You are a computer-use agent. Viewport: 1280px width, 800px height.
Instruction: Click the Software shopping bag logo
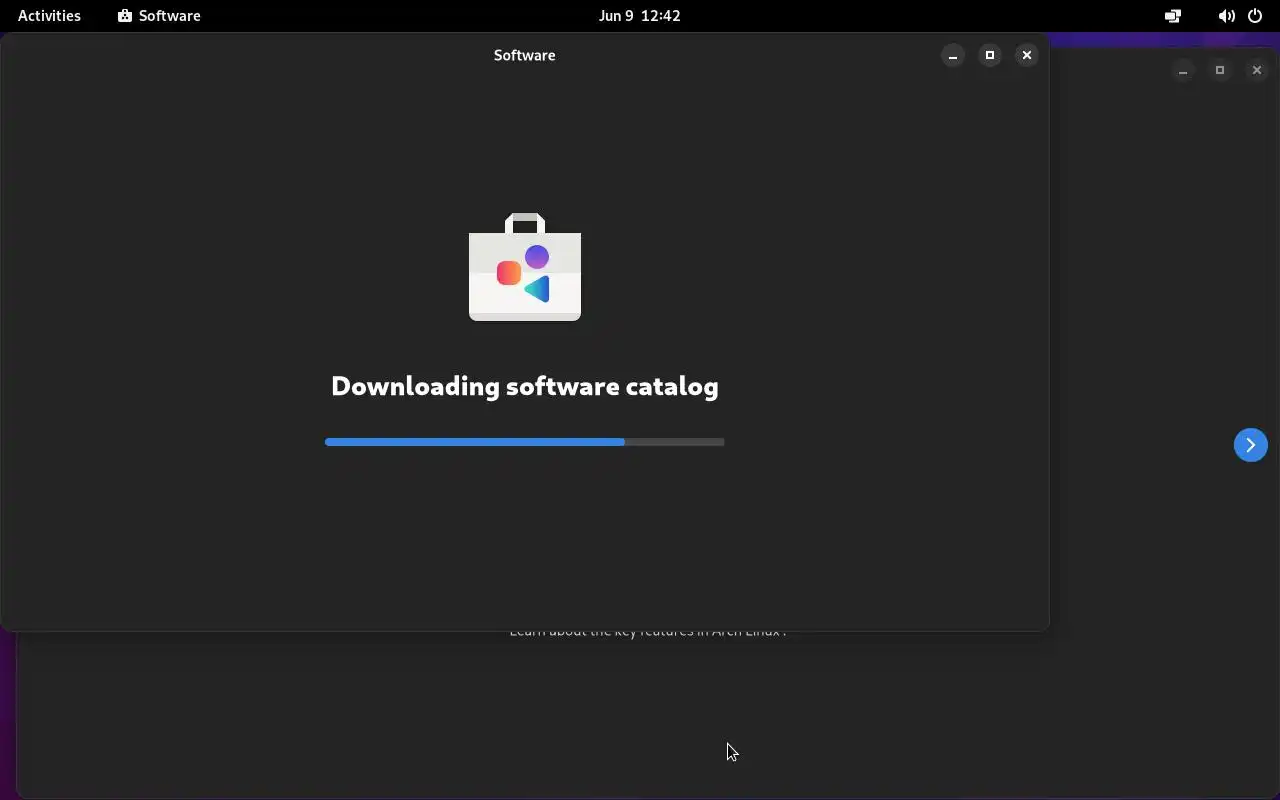point(525,267)
